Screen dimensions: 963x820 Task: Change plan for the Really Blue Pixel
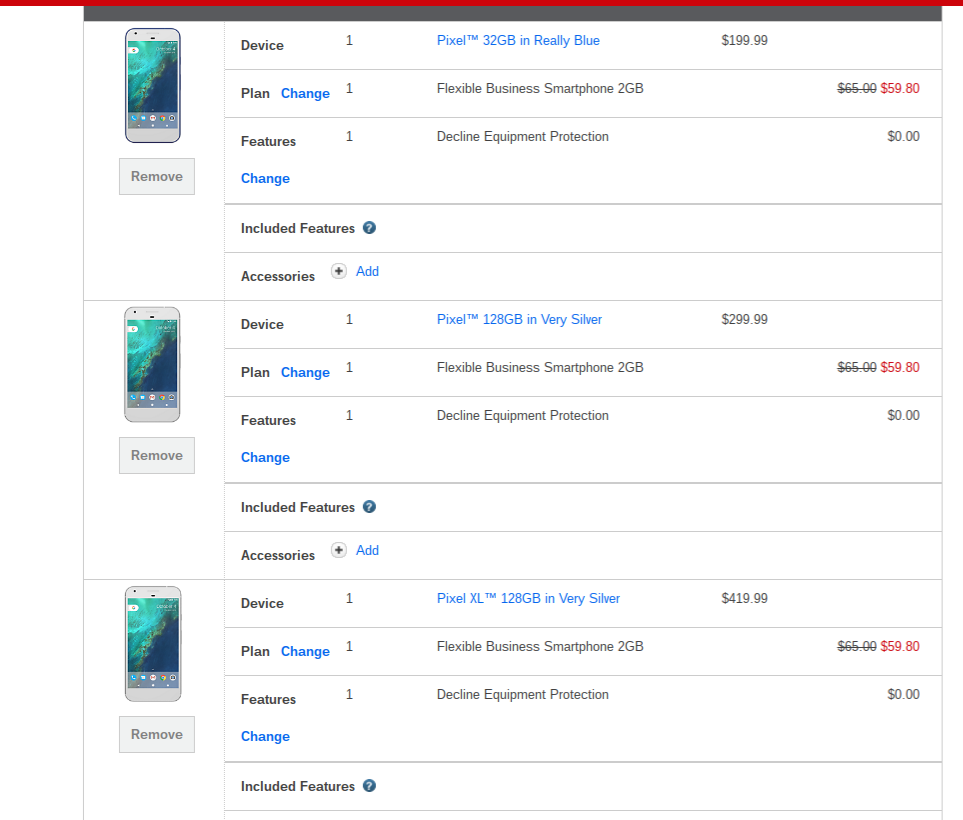coord(305,93)
